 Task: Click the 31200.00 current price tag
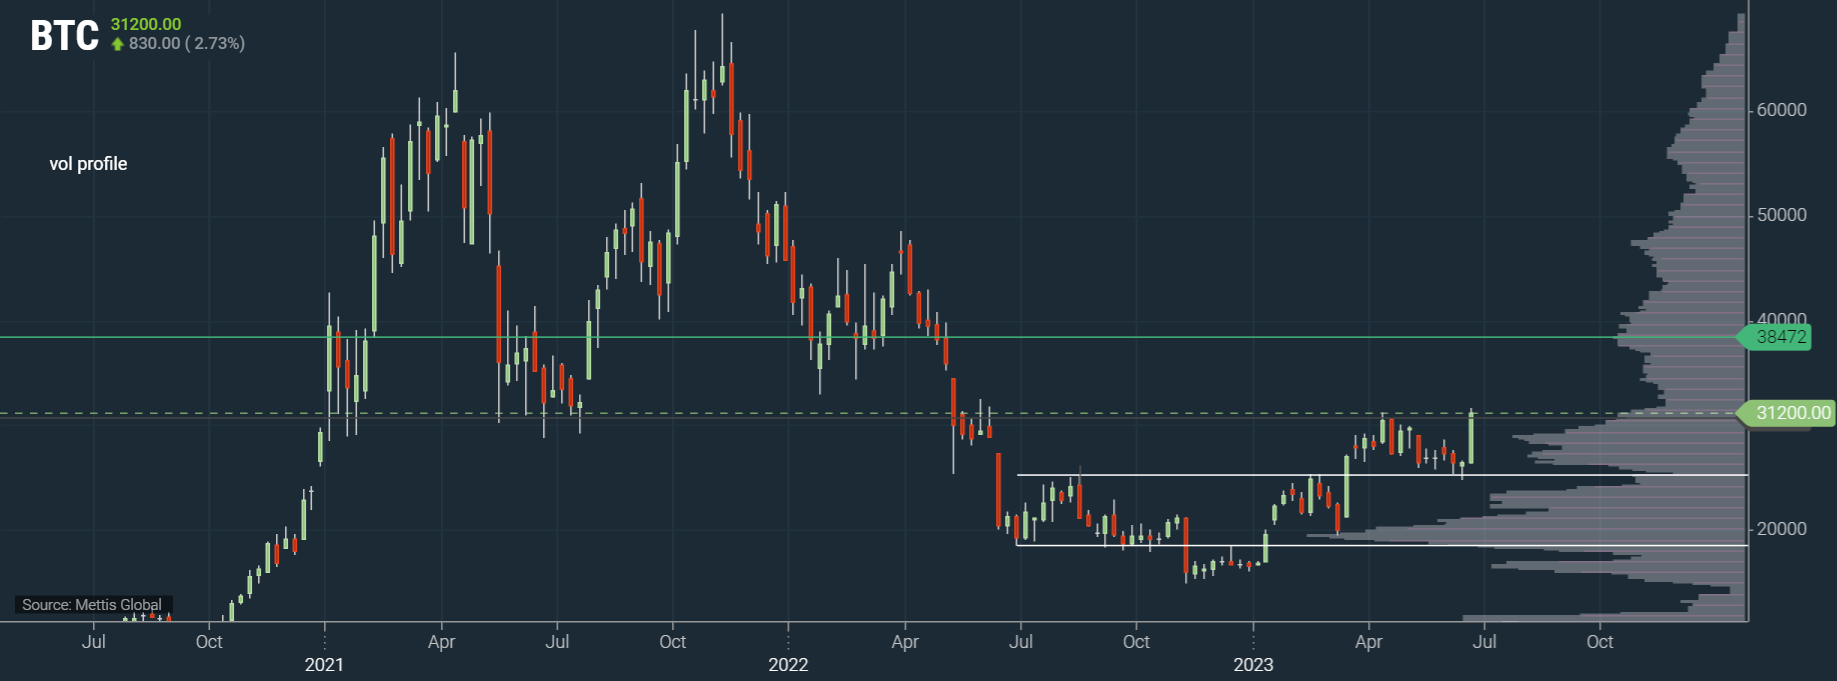click(1788, 413)
